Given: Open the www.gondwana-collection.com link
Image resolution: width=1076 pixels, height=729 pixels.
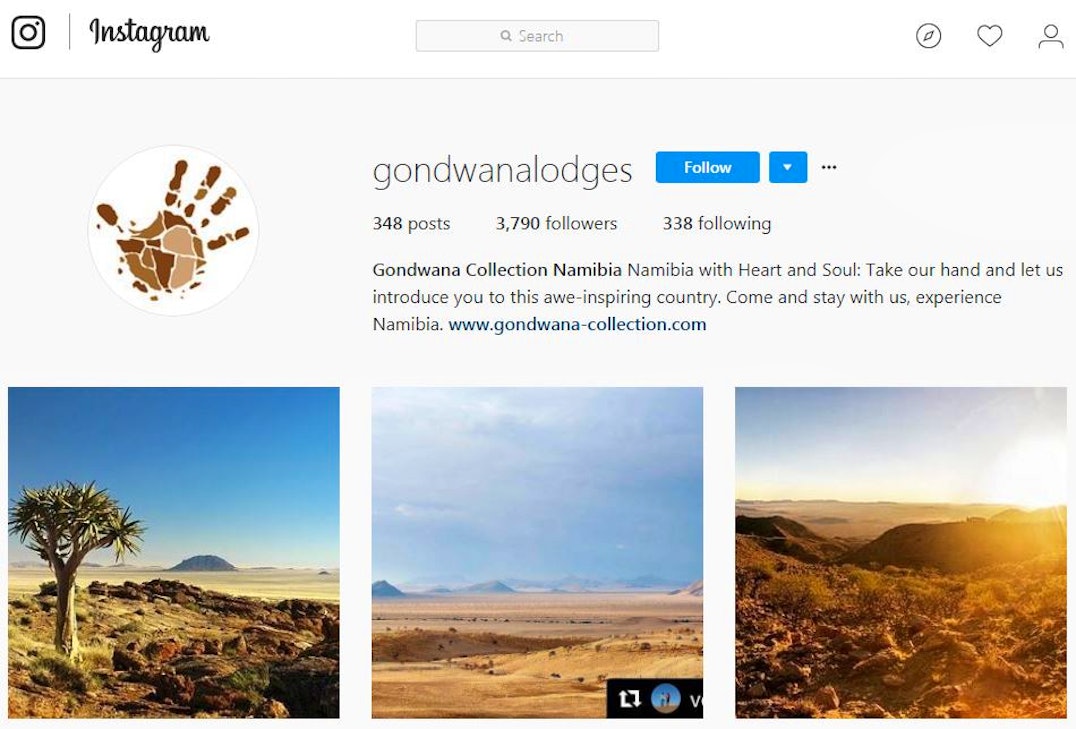Looking at the screenshot, I should pyautogui.click(x=577, y=324).
